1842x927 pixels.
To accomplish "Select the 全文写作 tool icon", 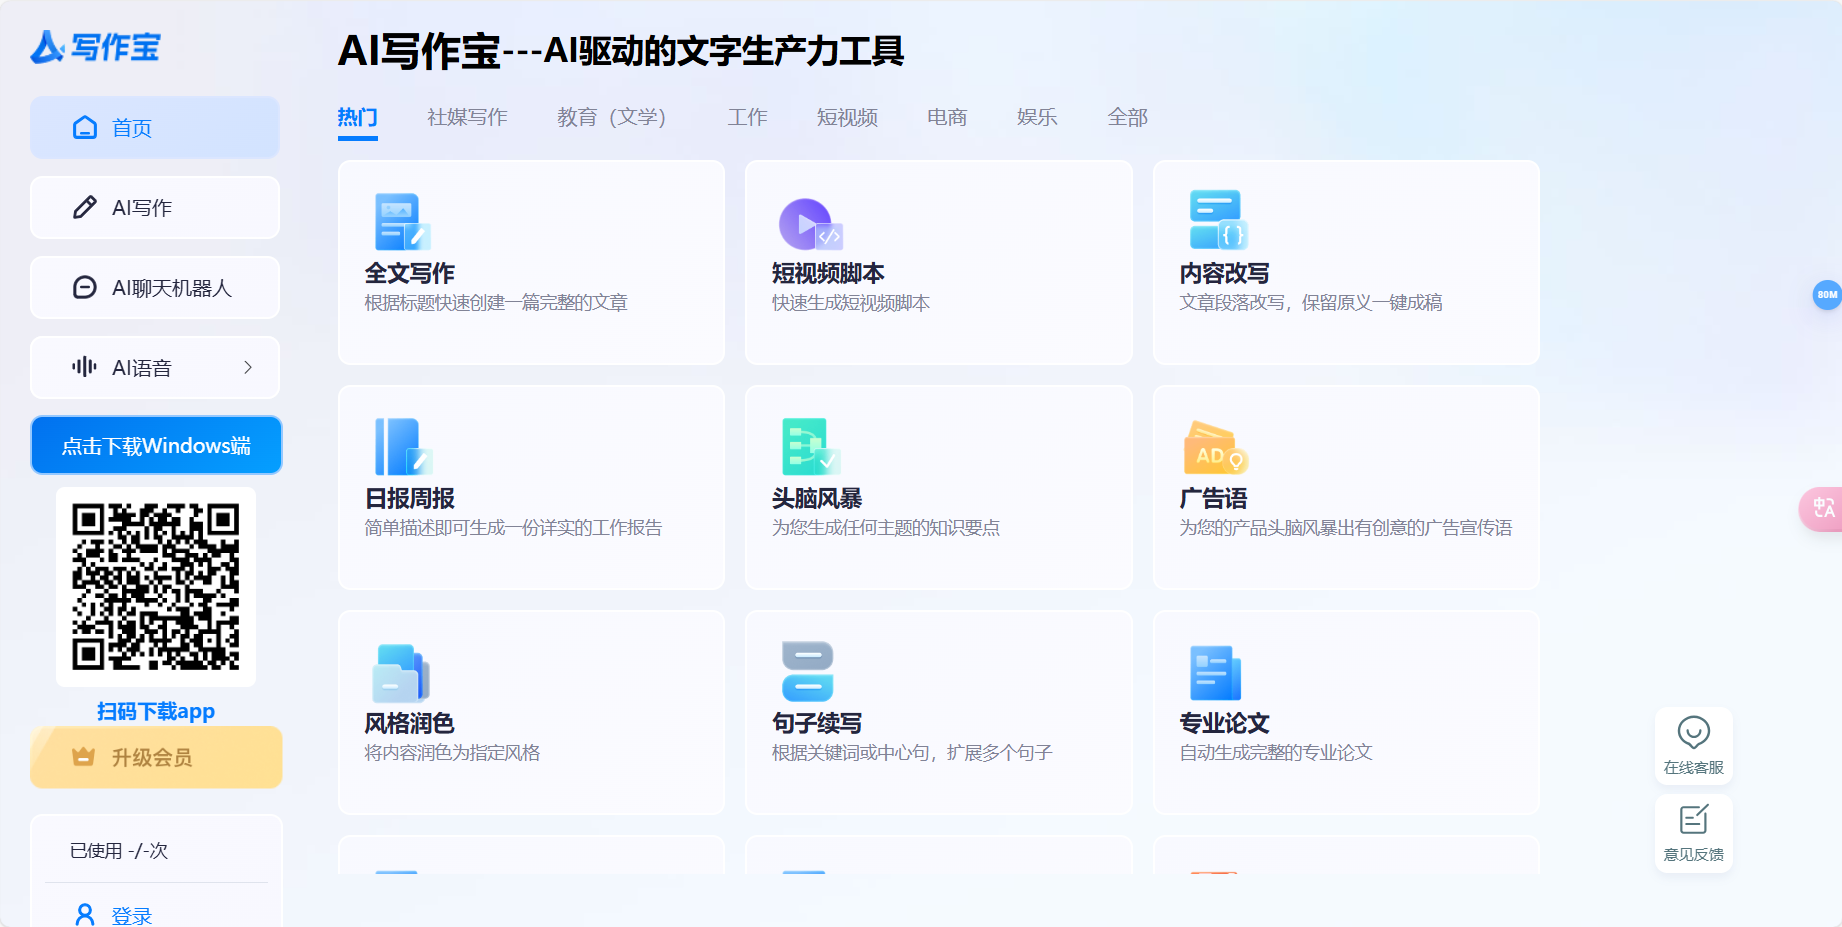I will 401,220.
